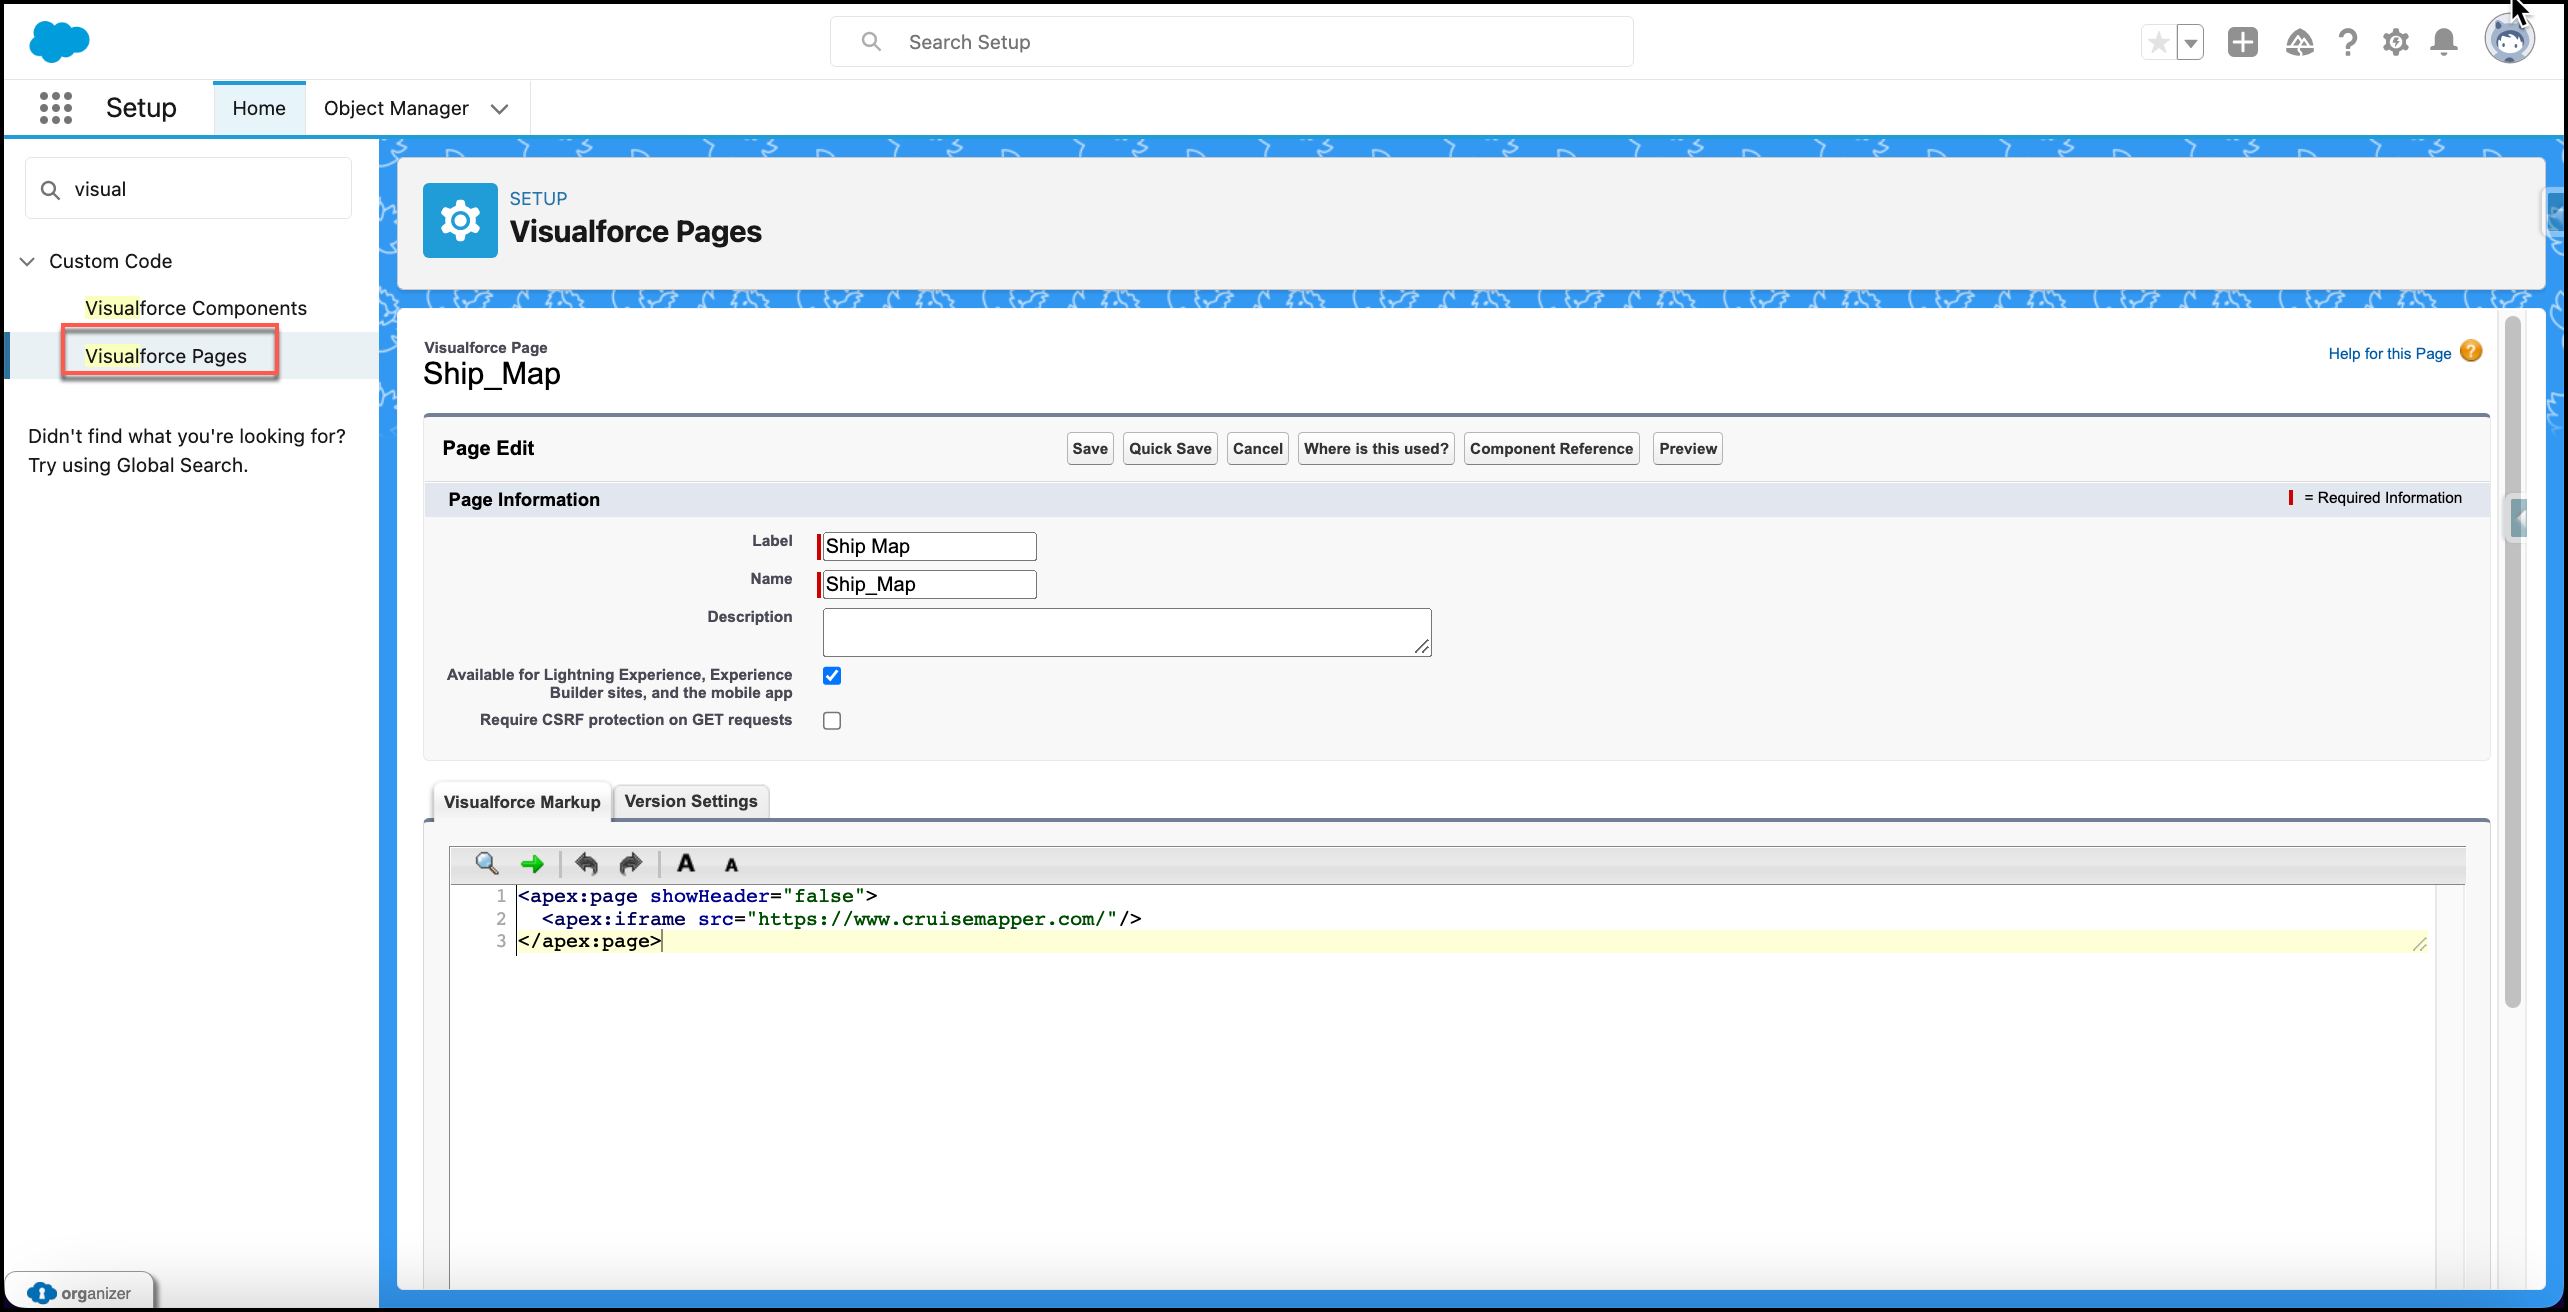
Task: Switch to the Version Settings tab
Action: [691, 801]
